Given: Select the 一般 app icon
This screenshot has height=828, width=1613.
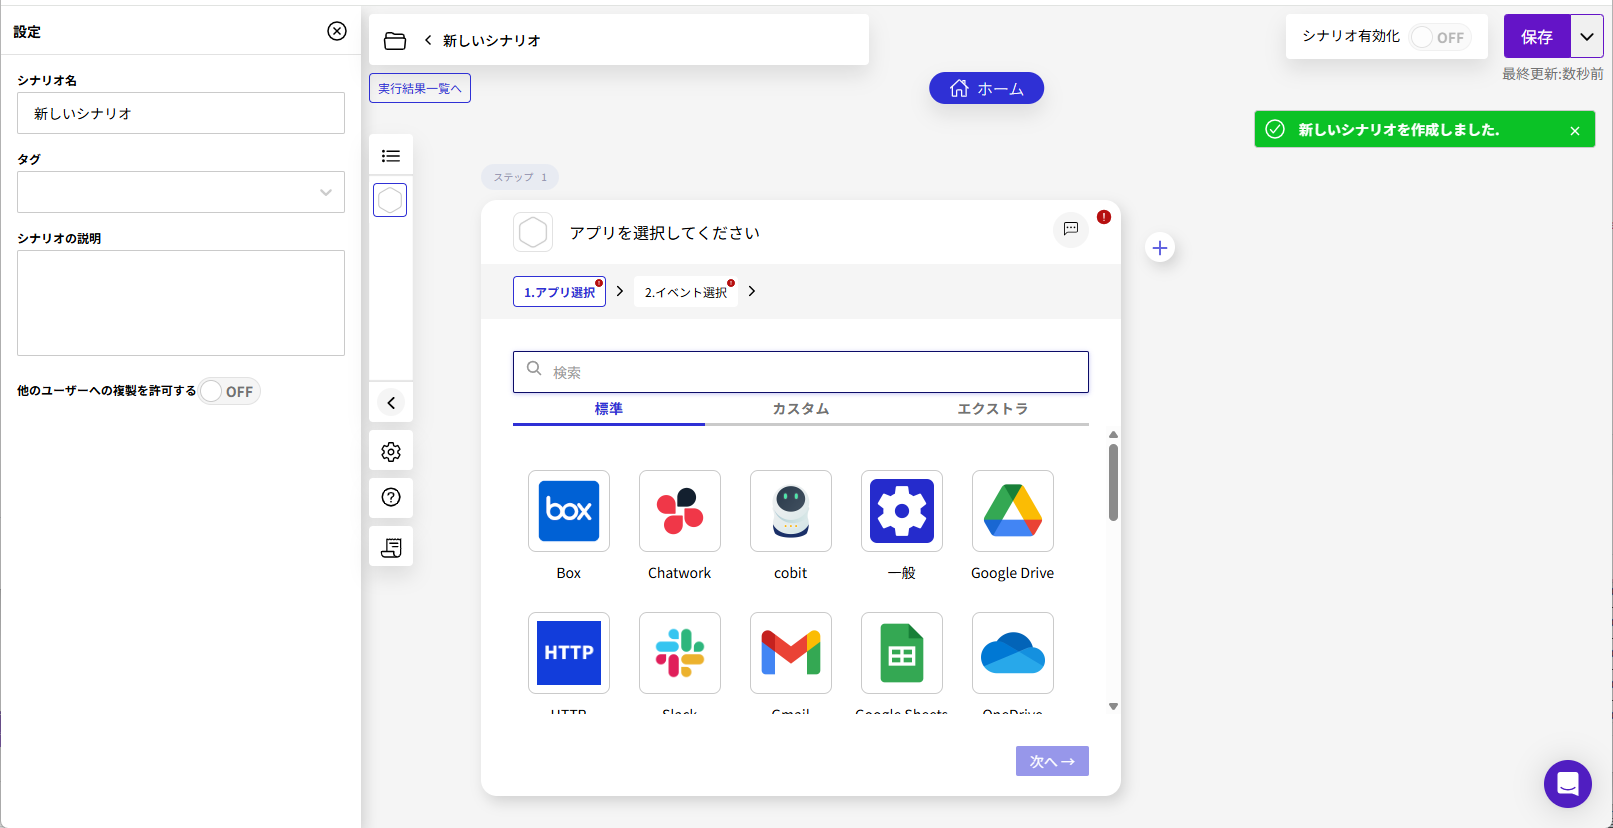Looking at the screenshot, I should [902, 511].
